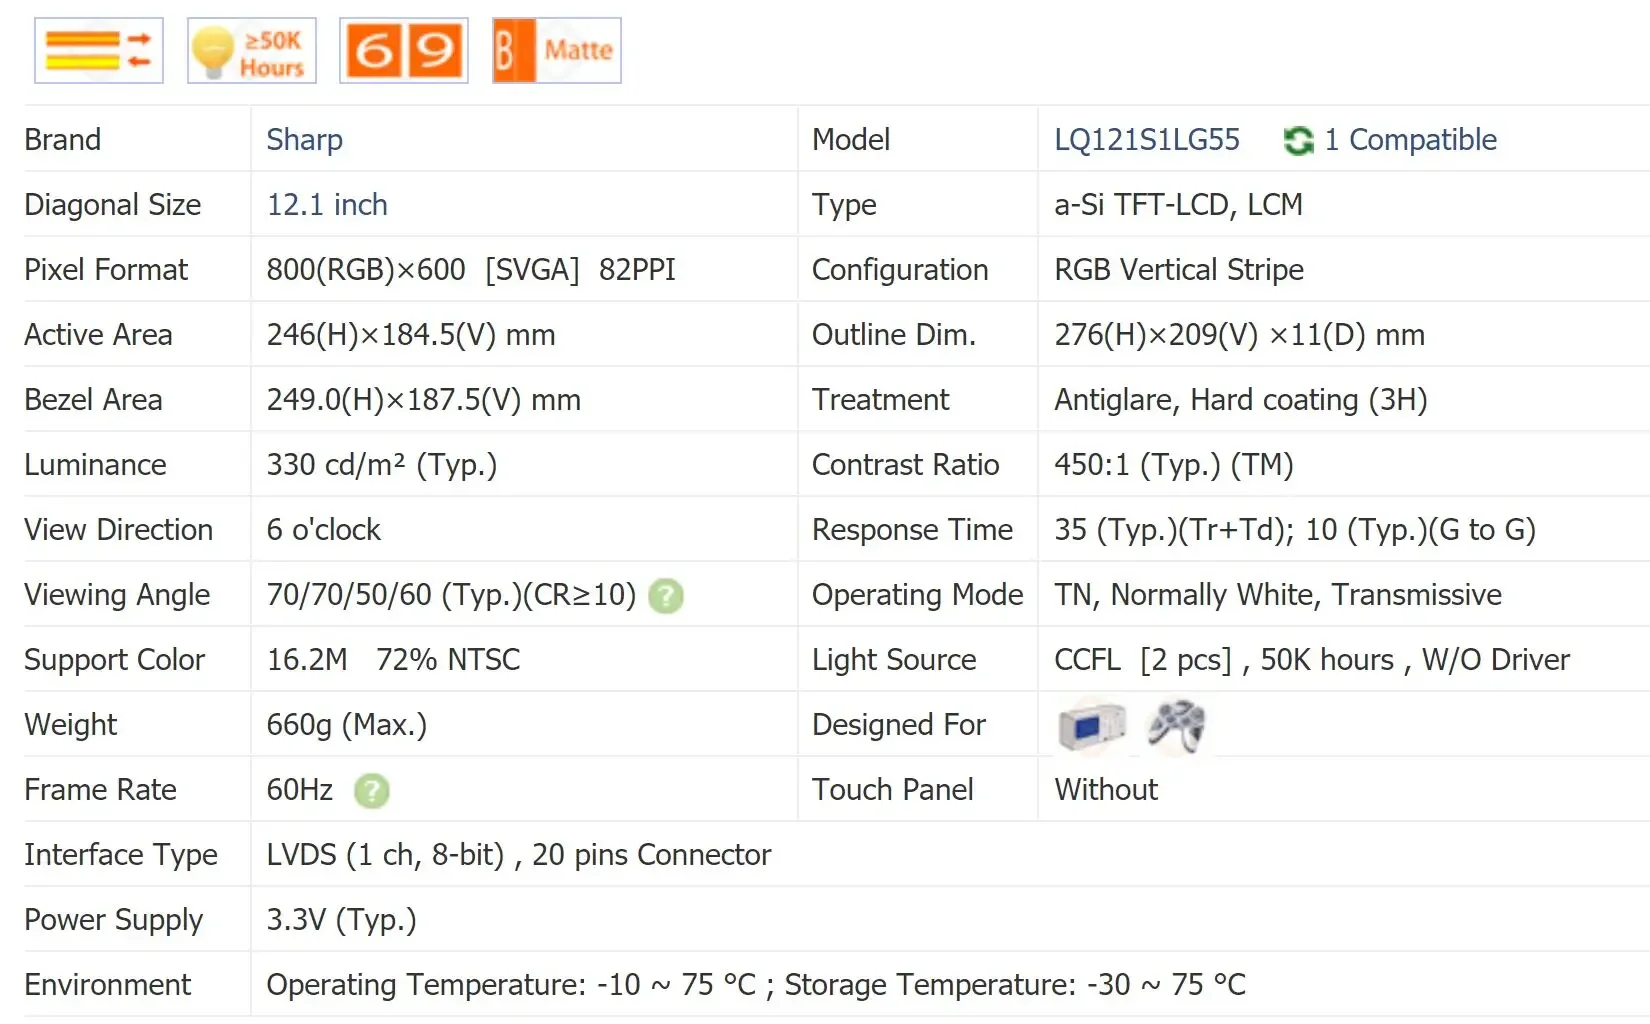Open the 12.1 inch diagonal size link
The width and height of the screenshot is (1650, 1024).
(326, 205)
